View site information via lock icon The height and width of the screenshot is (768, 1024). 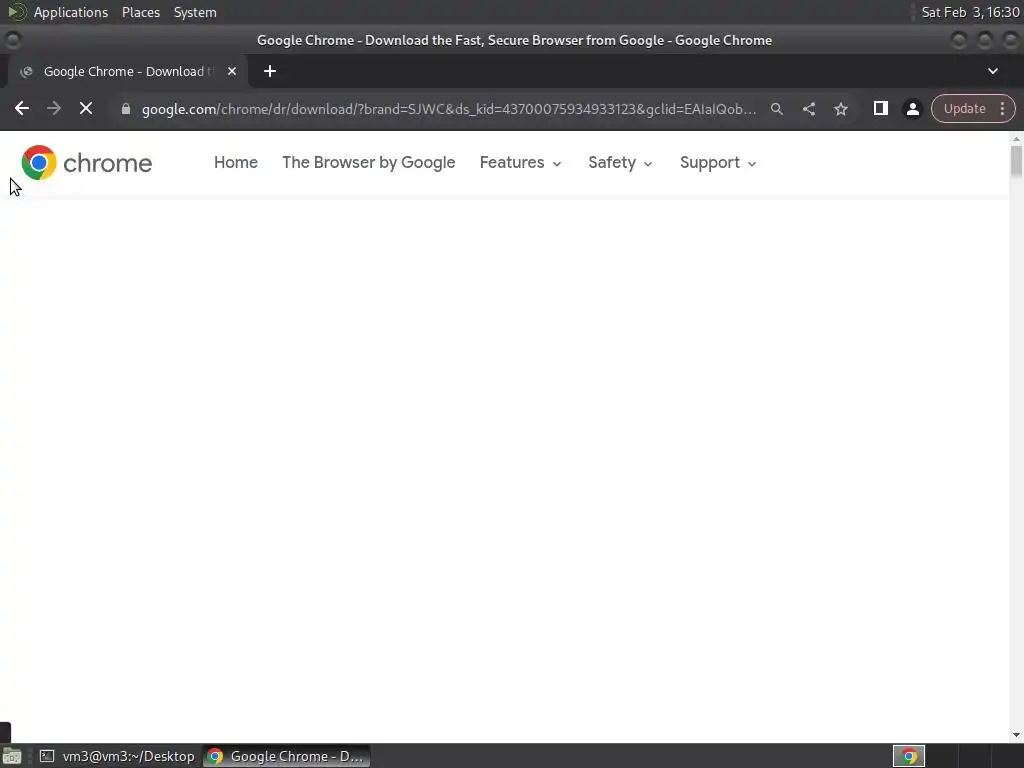click(x=126, y=109)
